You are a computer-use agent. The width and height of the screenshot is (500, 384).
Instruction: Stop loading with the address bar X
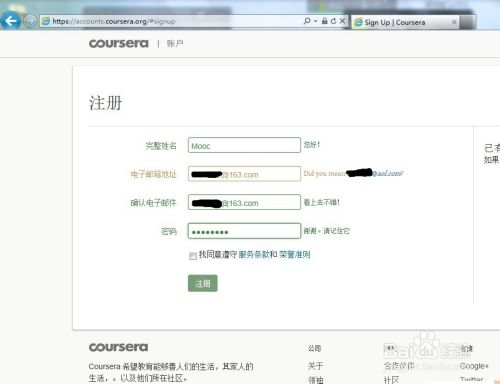click(x=342, y=21)
